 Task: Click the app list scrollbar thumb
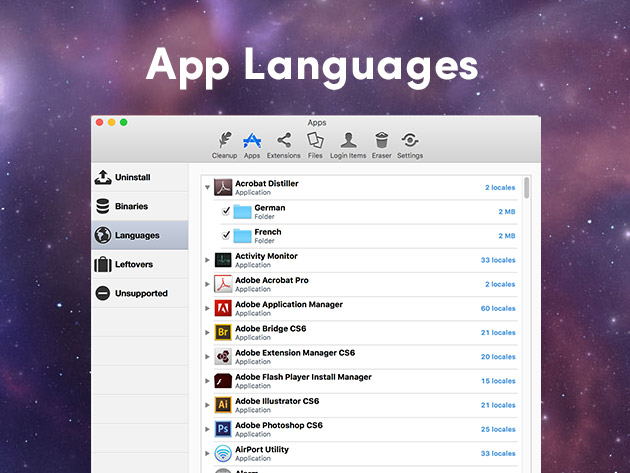click(526, 188)
